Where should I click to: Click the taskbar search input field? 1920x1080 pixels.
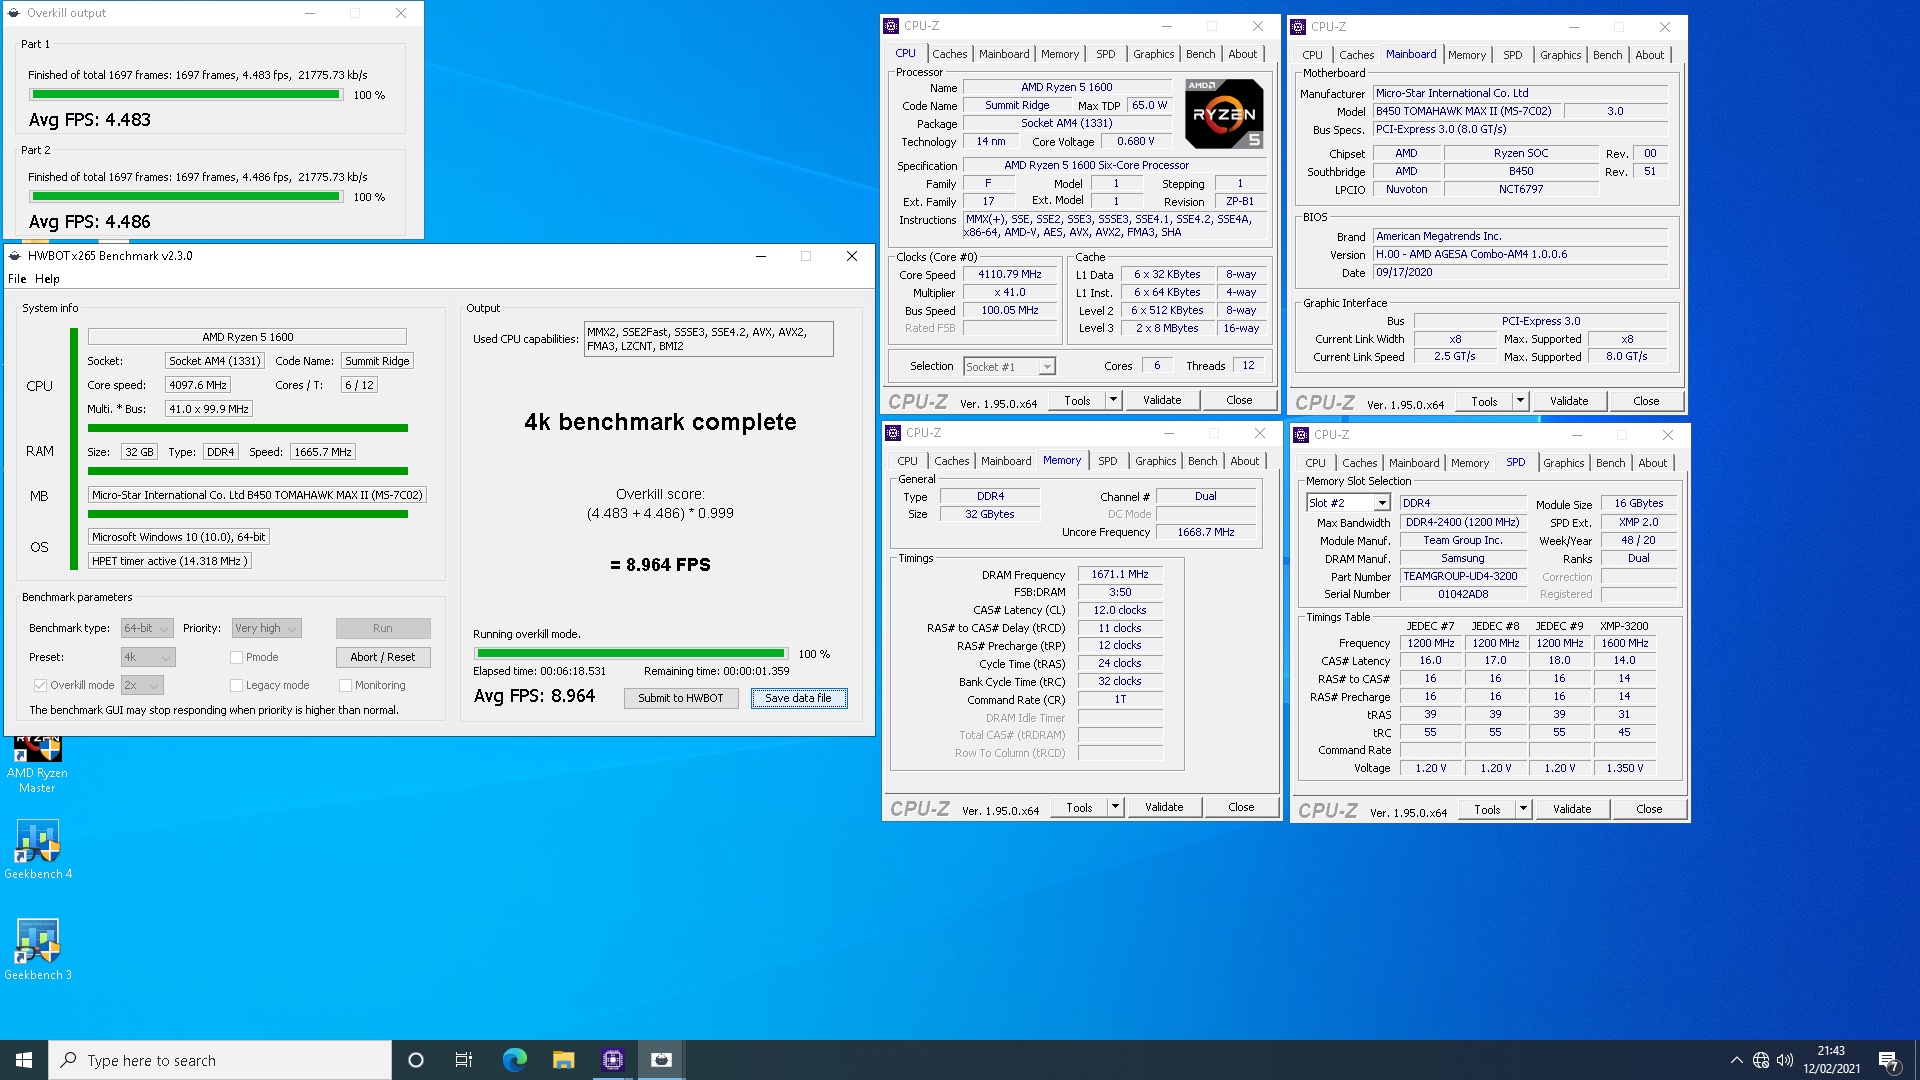click(220, 1060)
